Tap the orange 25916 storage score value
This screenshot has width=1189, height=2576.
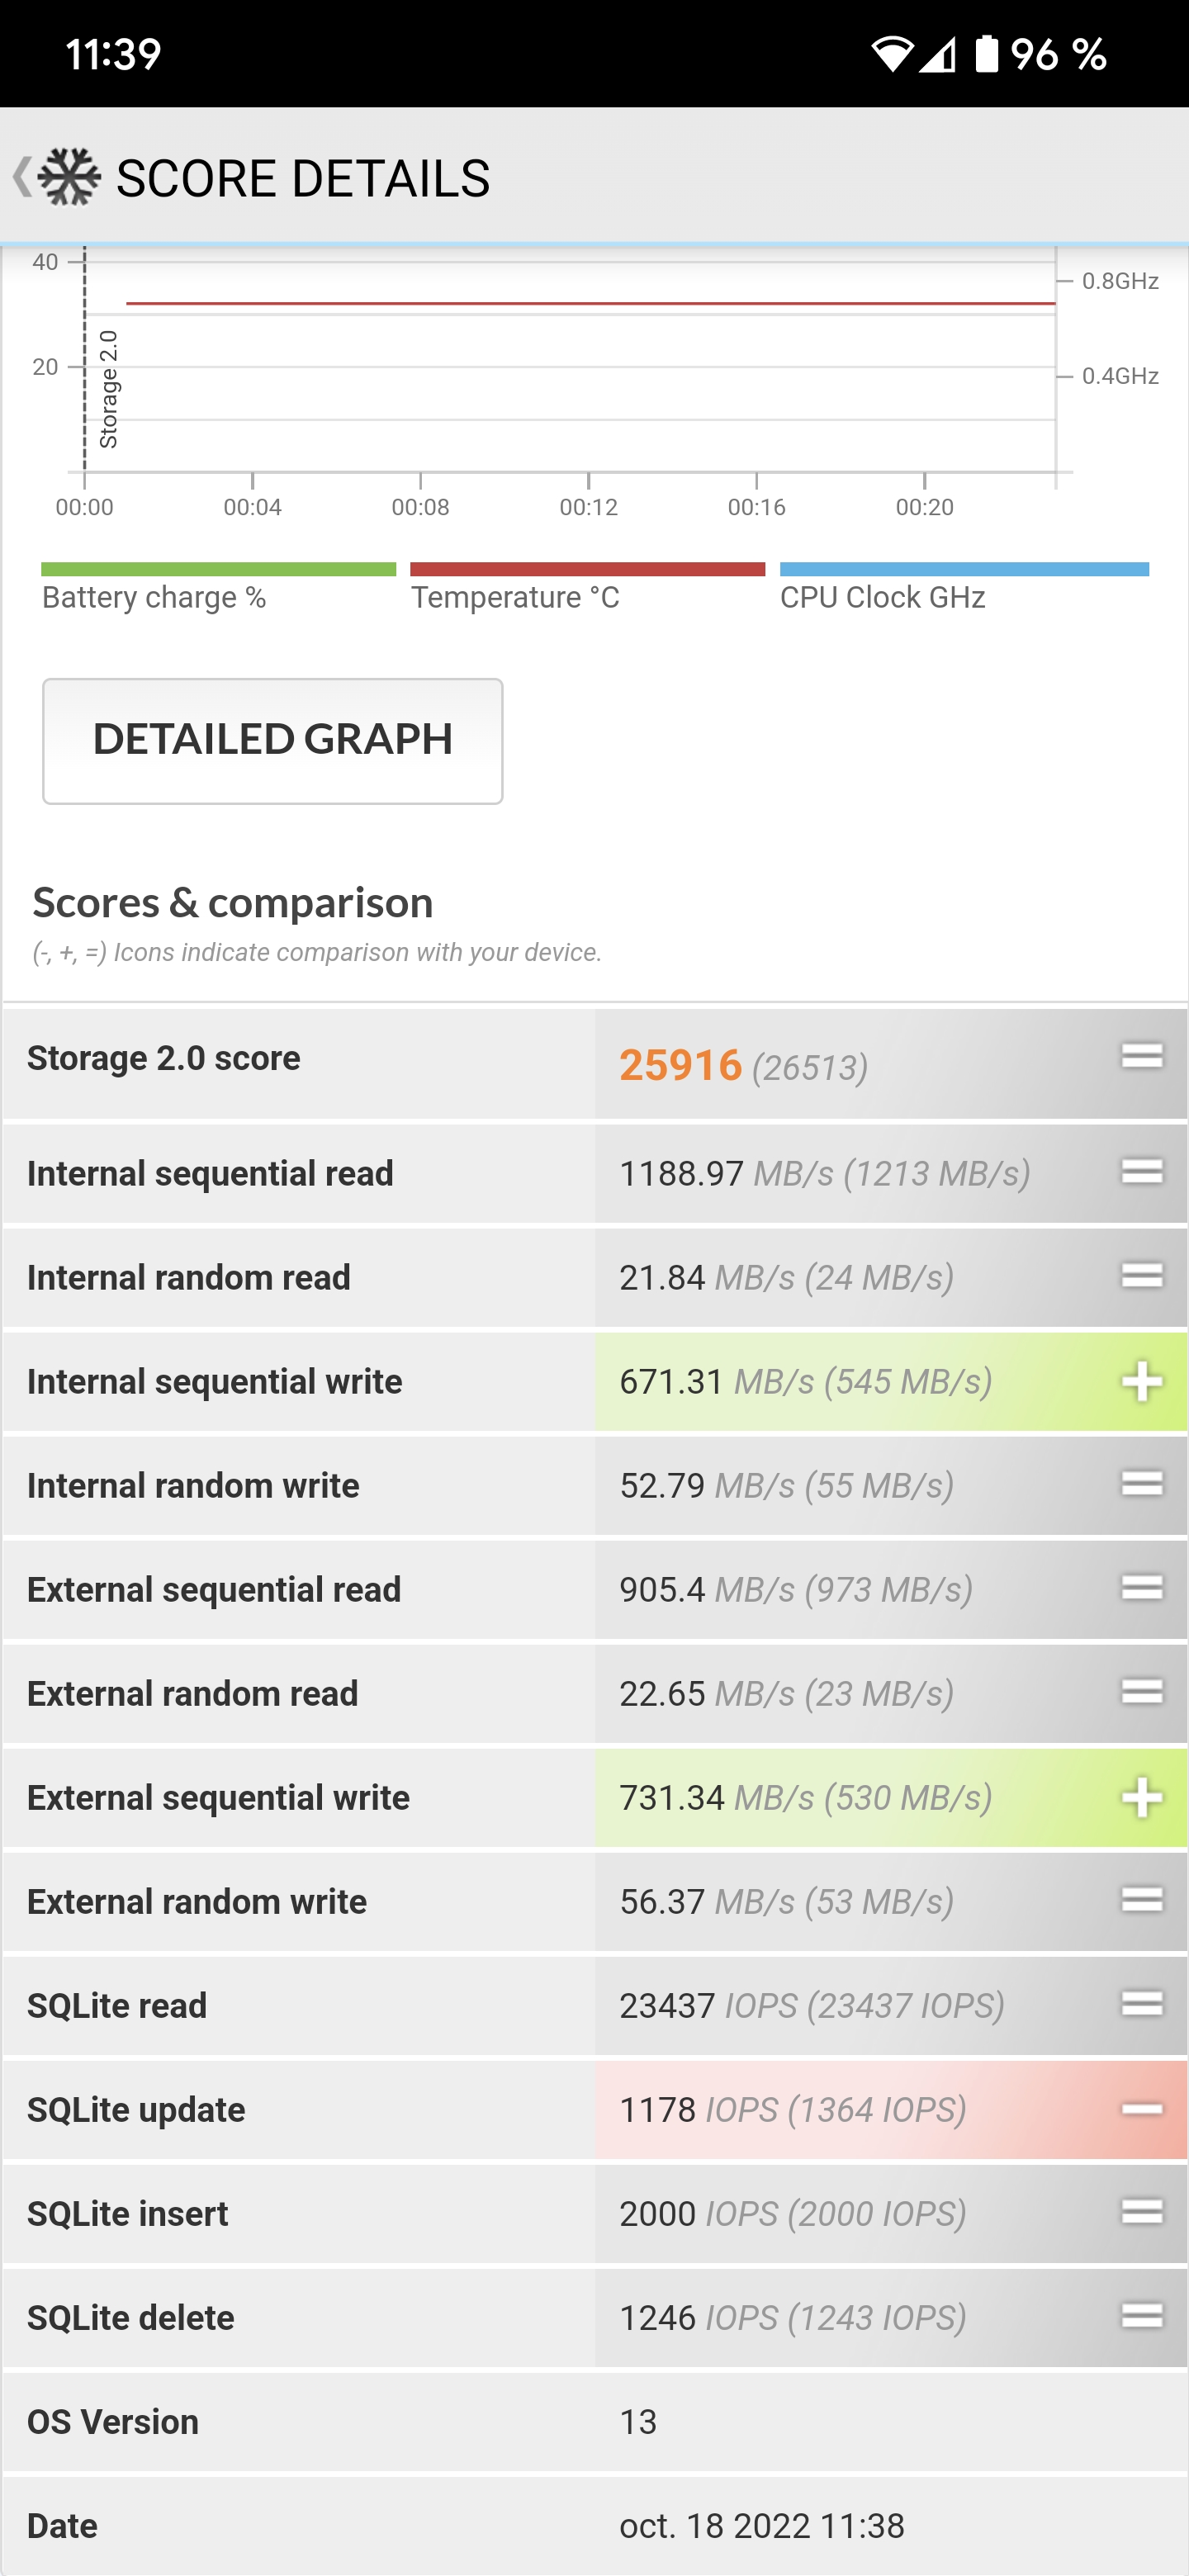[x=680, y=1065]
